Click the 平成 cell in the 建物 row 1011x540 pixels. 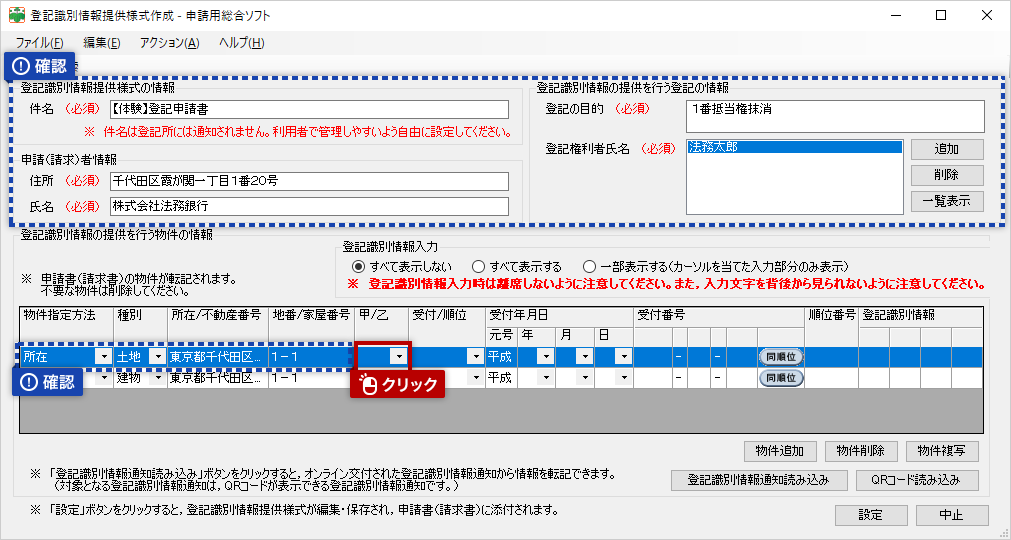tap(501, 378)
